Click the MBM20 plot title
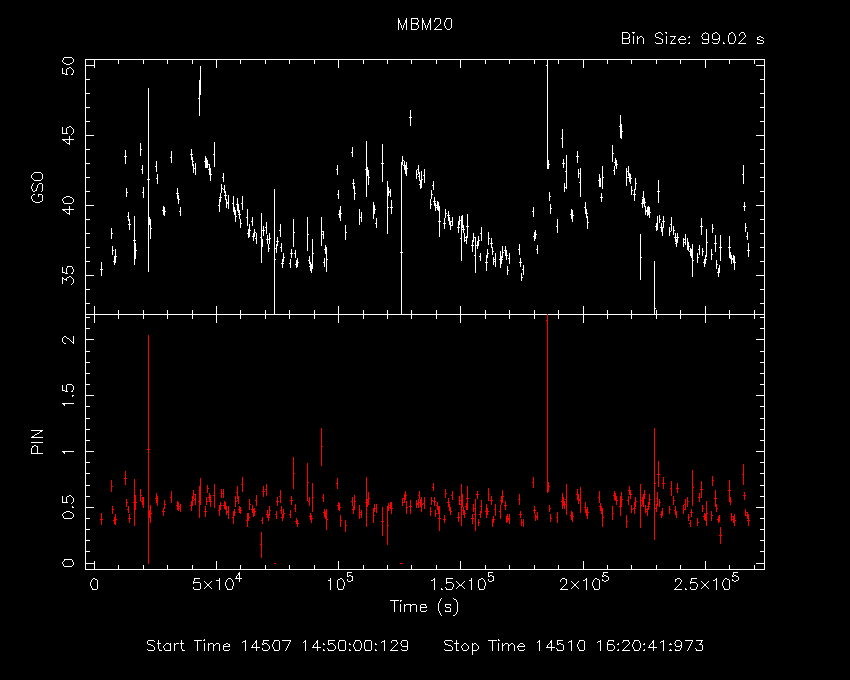 [x=424, y=25]
